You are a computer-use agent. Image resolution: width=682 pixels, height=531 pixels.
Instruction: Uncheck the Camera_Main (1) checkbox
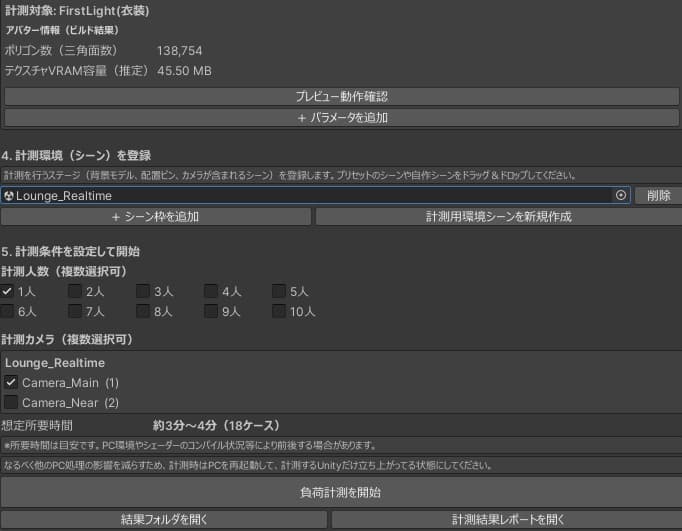point(11,382)
